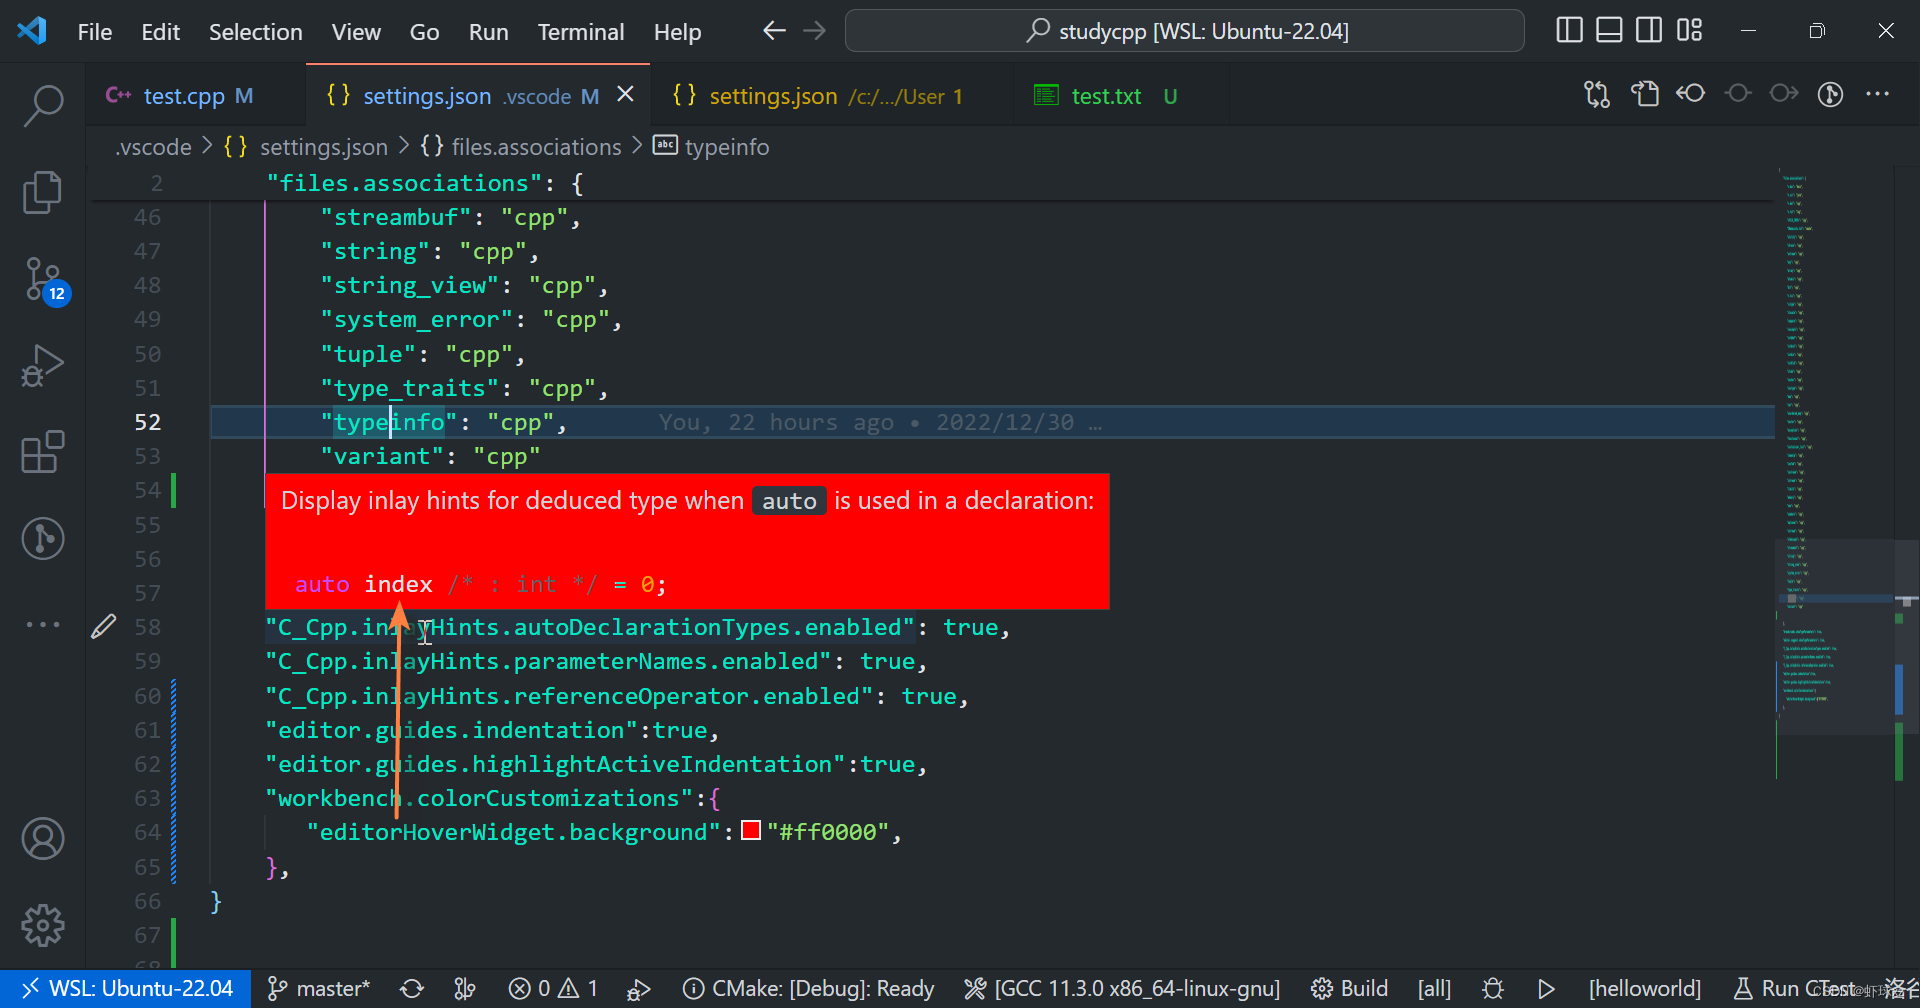Click Synchronize Changes icon in status bar
The width and height of the screenshot is (1920, 1008).
tap(412, 989)
